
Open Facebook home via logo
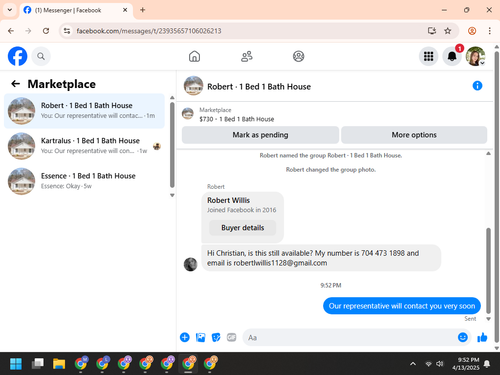click(17, 56)
